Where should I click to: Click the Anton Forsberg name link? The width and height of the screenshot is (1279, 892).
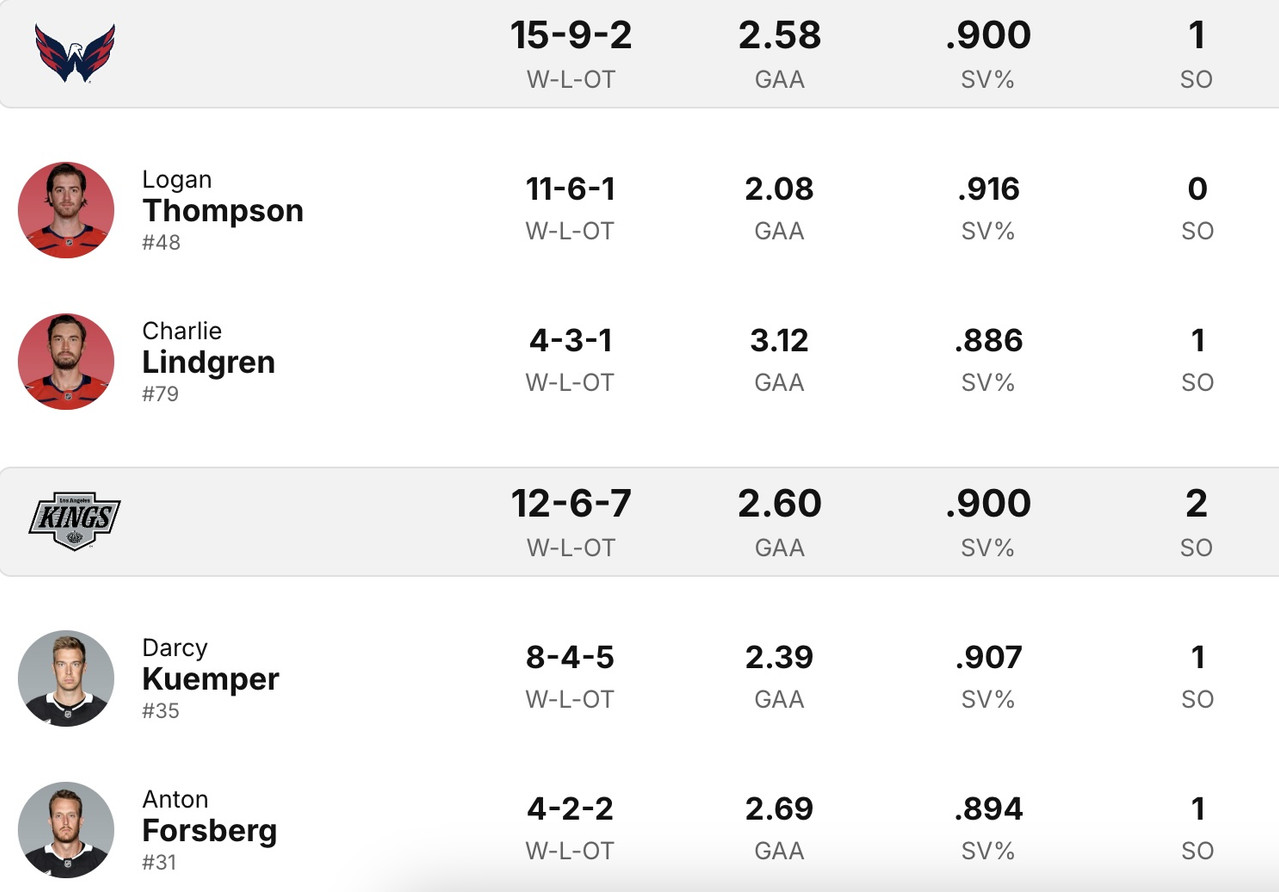point(209,830)
